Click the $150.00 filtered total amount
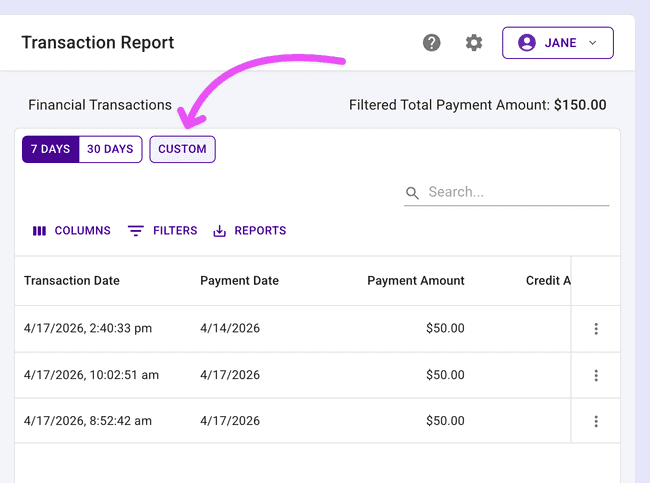 580,105
